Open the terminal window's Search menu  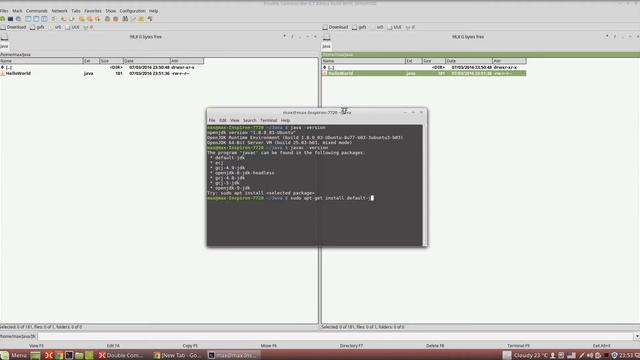point(250,120)
